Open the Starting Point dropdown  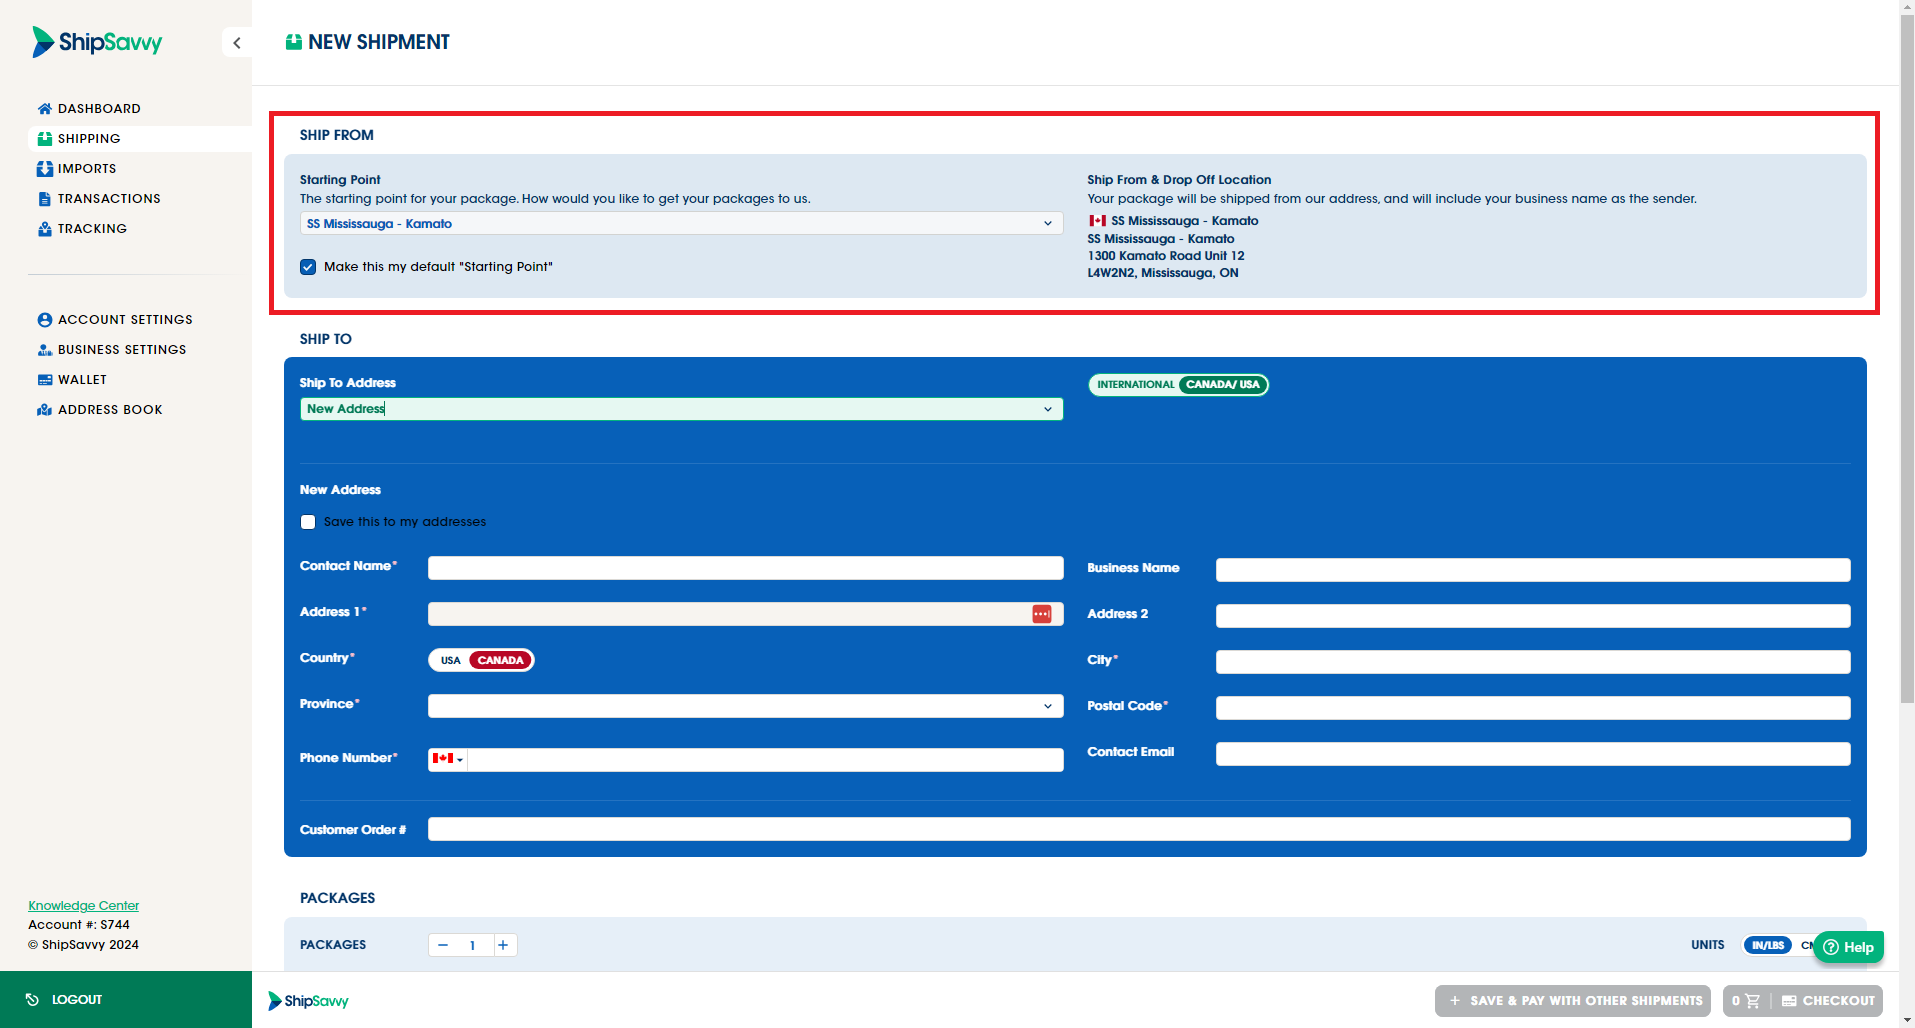681,224
